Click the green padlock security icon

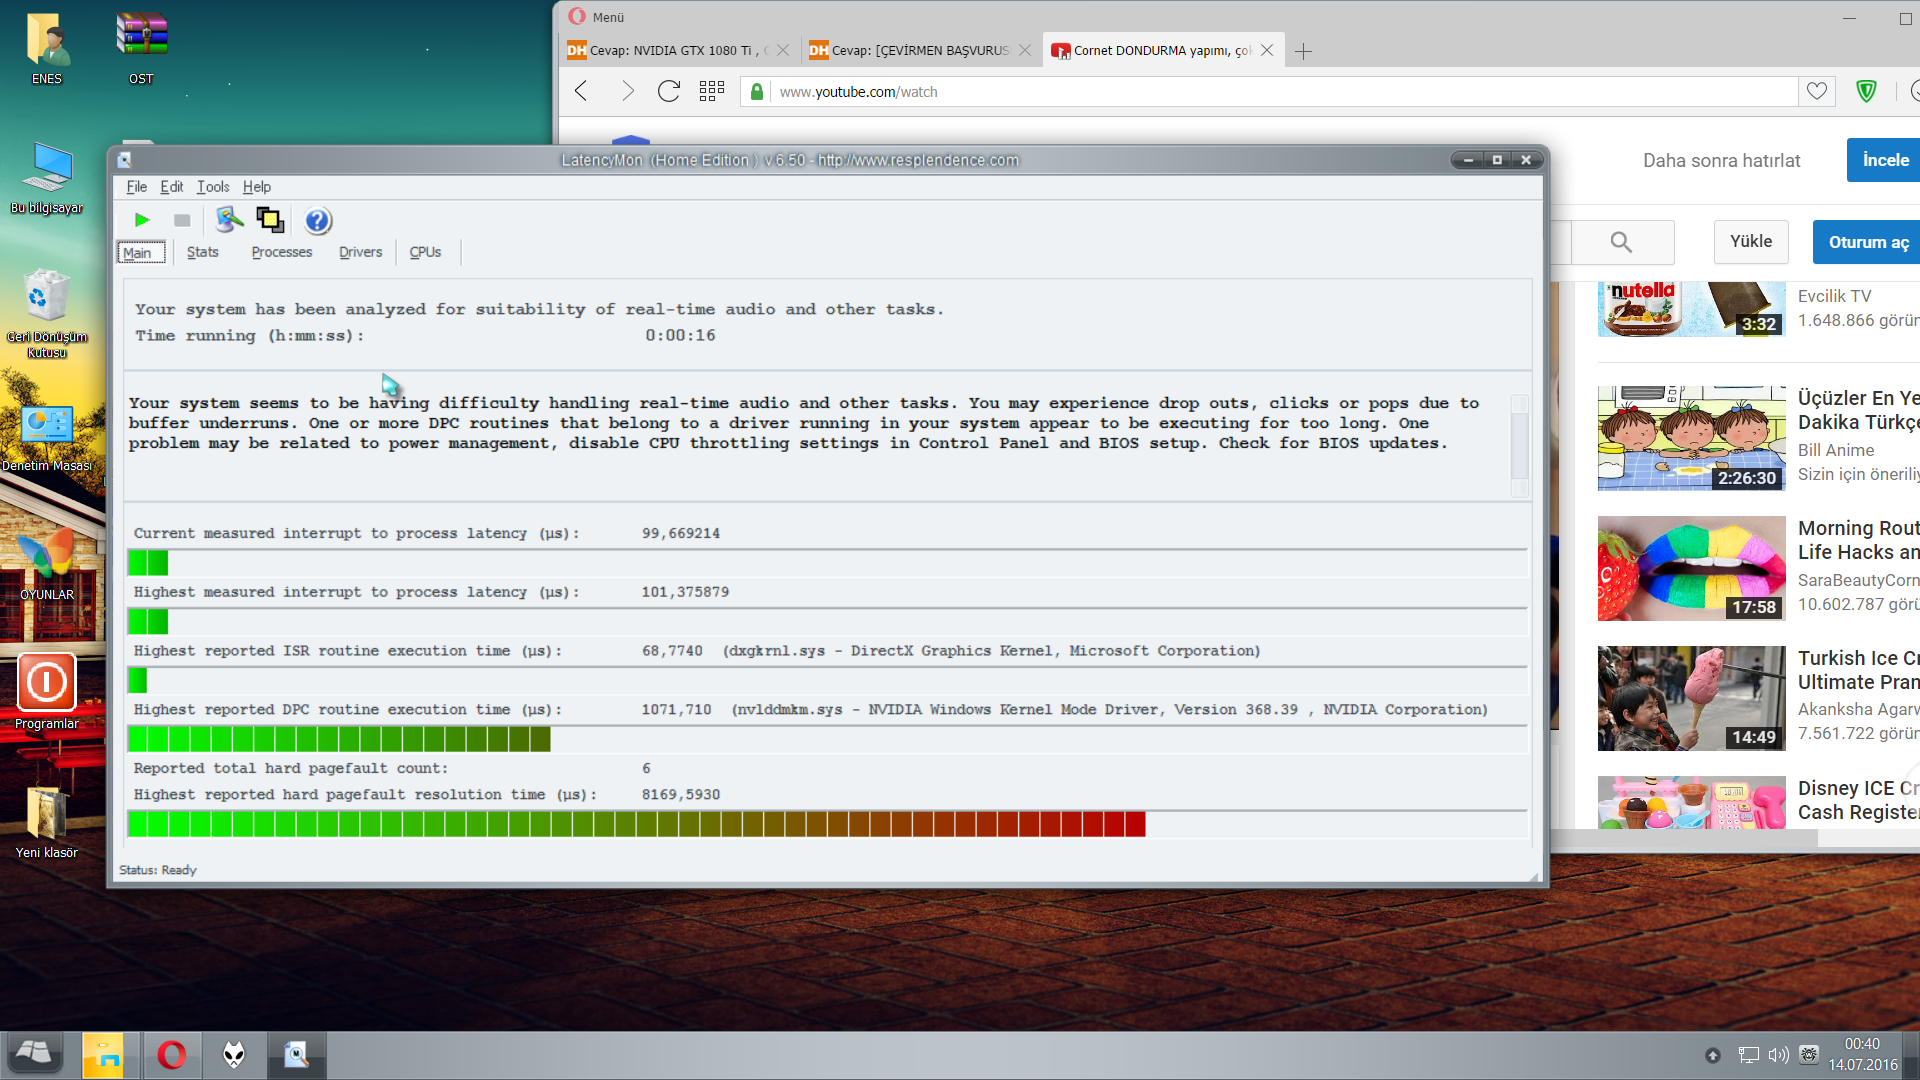(x=757, y=92)
